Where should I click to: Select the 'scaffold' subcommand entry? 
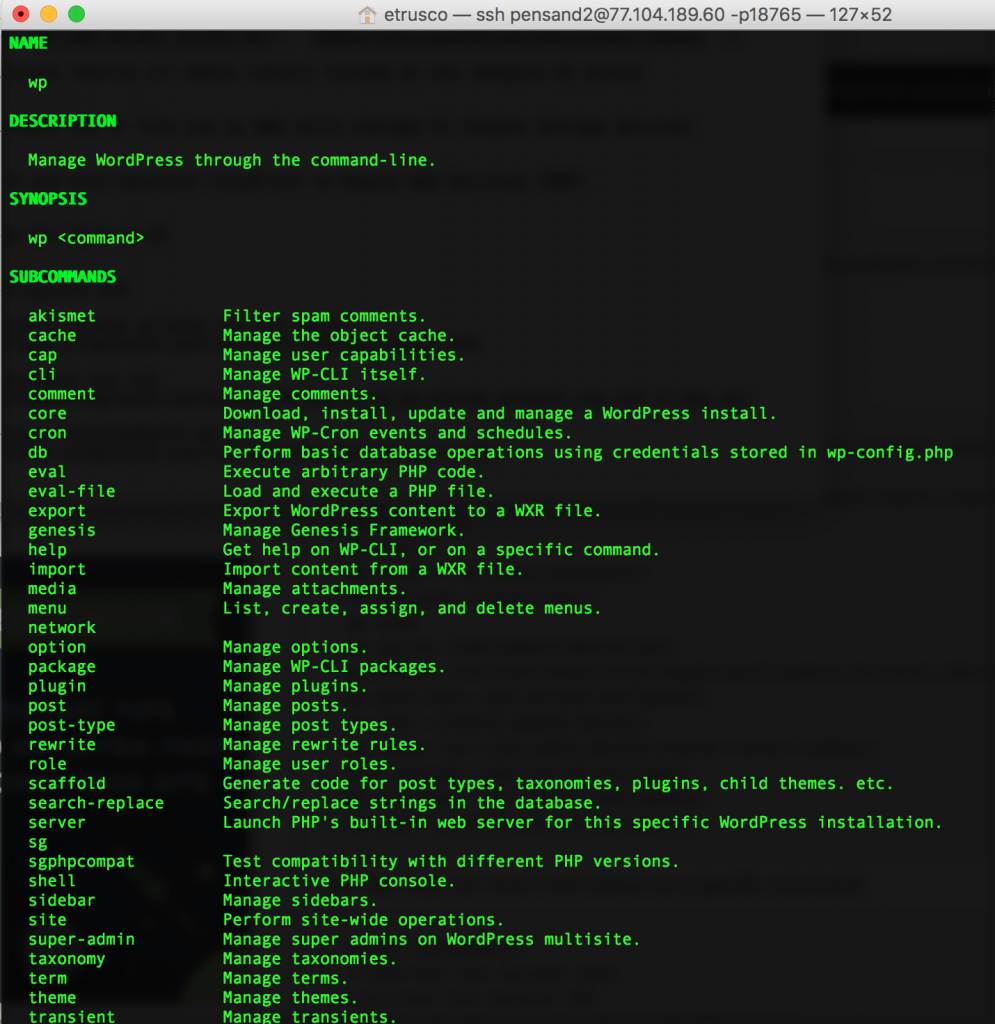click(x=66, y=783)
